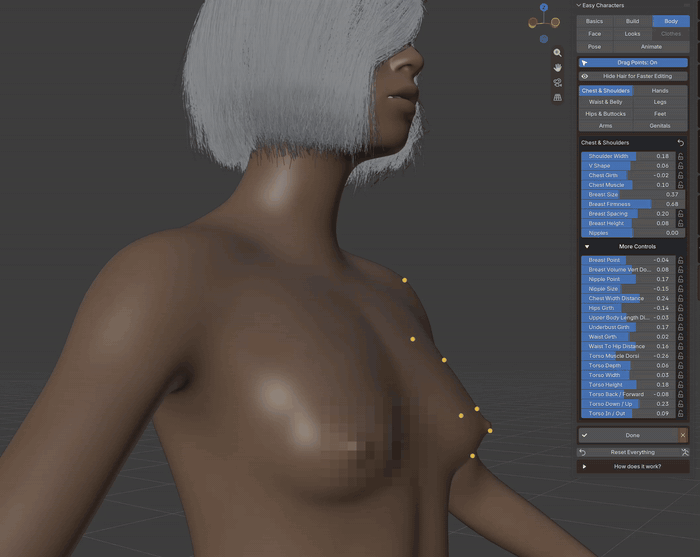Toggle the camera view icon

point(557,83)
